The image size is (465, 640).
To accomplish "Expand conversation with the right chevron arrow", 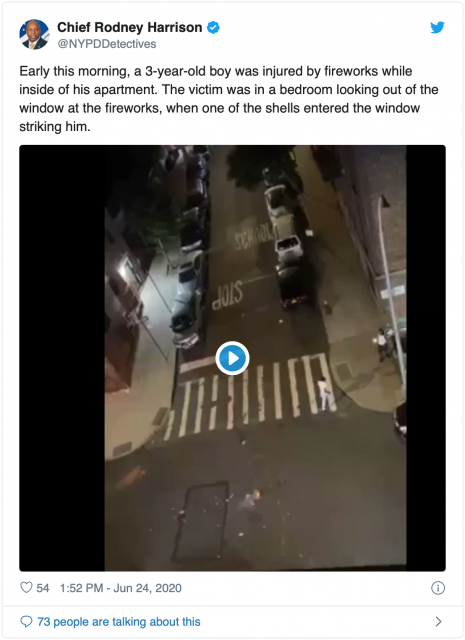I will [438, 622].
